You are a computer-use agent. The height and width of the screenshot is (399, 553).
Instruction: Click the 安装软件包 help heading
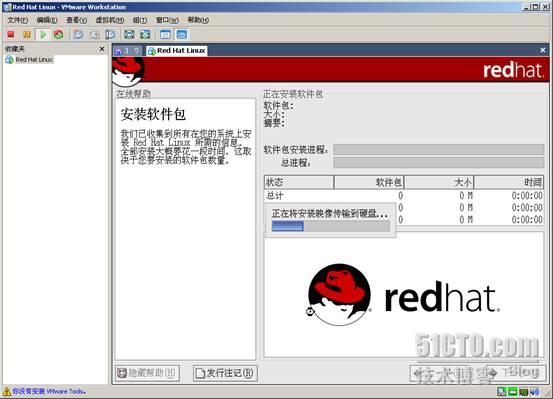click(x=153, y=114)
